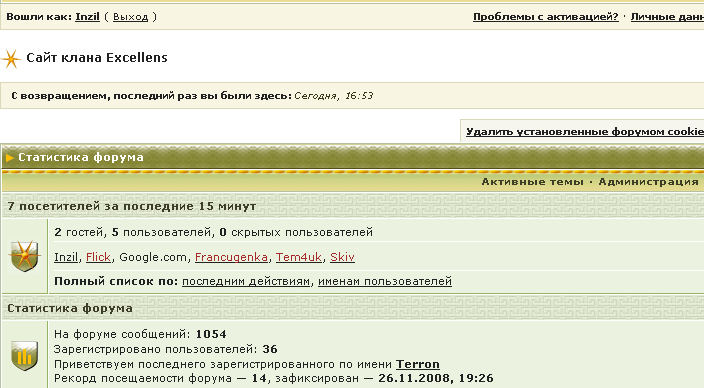Open newest member Terron's profile
The width and height of the screenshot is (704, 388).
click(x=418, y=364)
